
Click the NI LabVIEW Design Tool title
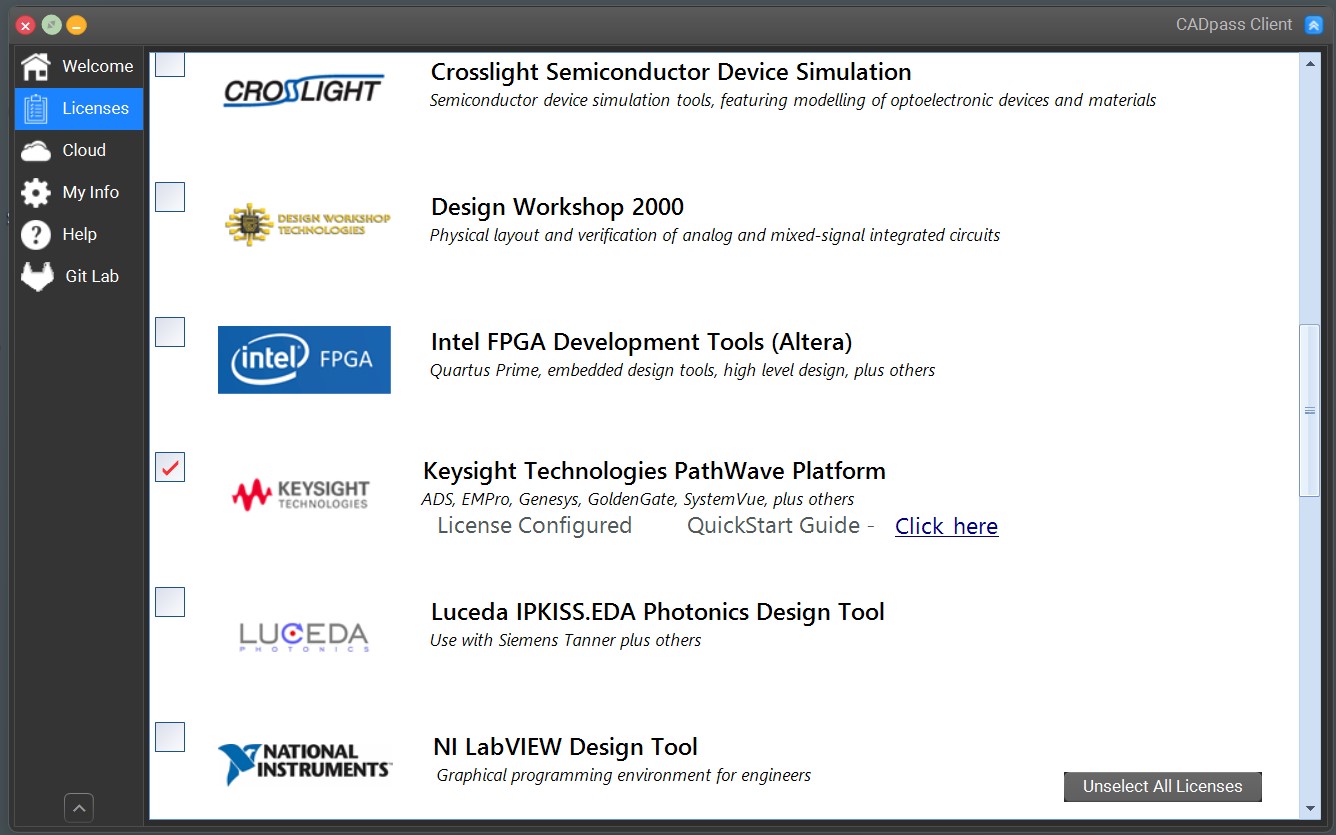565,747
